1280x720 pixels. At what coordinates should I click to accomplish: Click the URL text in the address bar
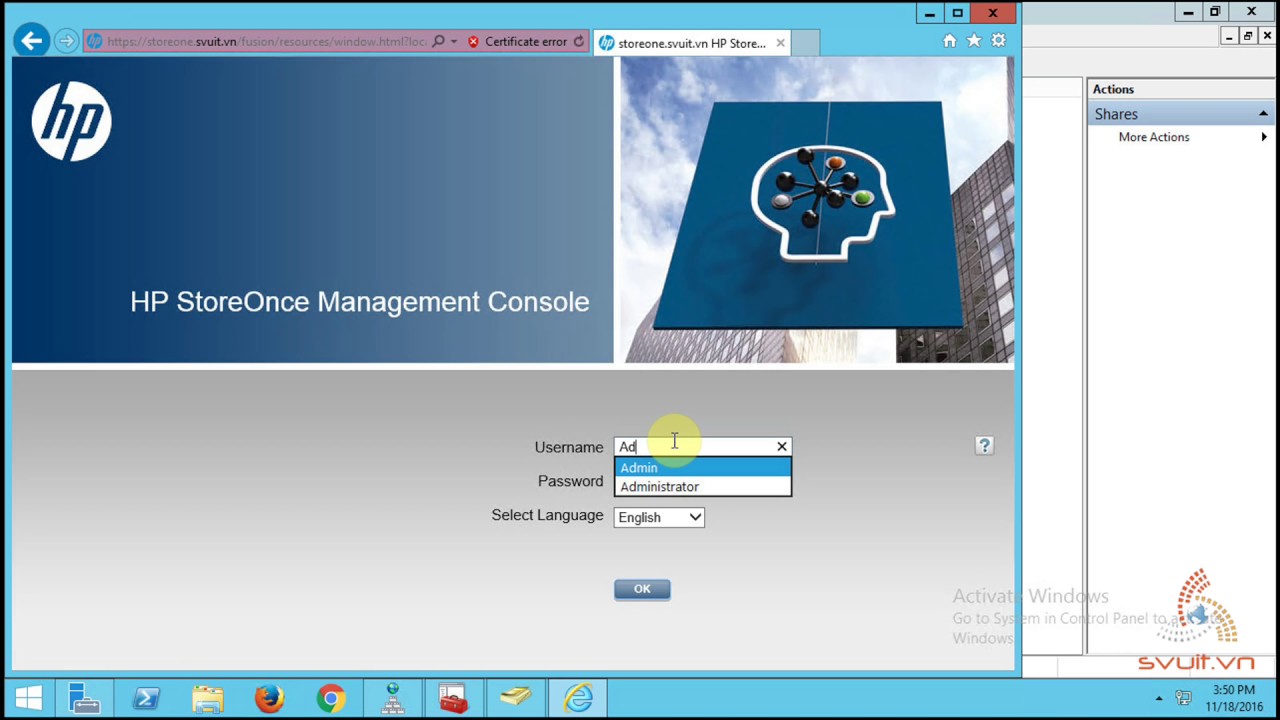[x=266, y=42]
